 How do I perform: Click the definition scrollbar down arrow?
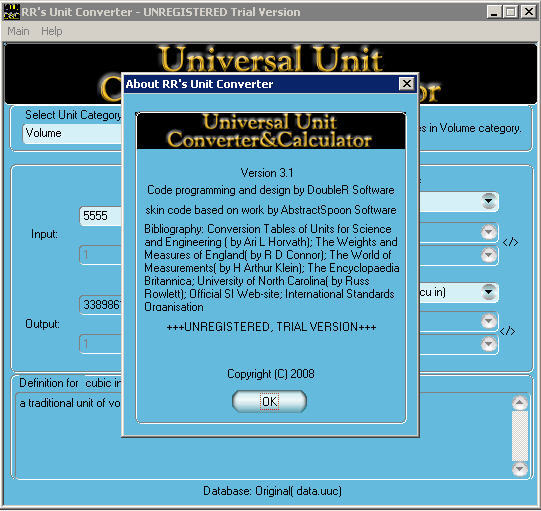pos(520,469)
